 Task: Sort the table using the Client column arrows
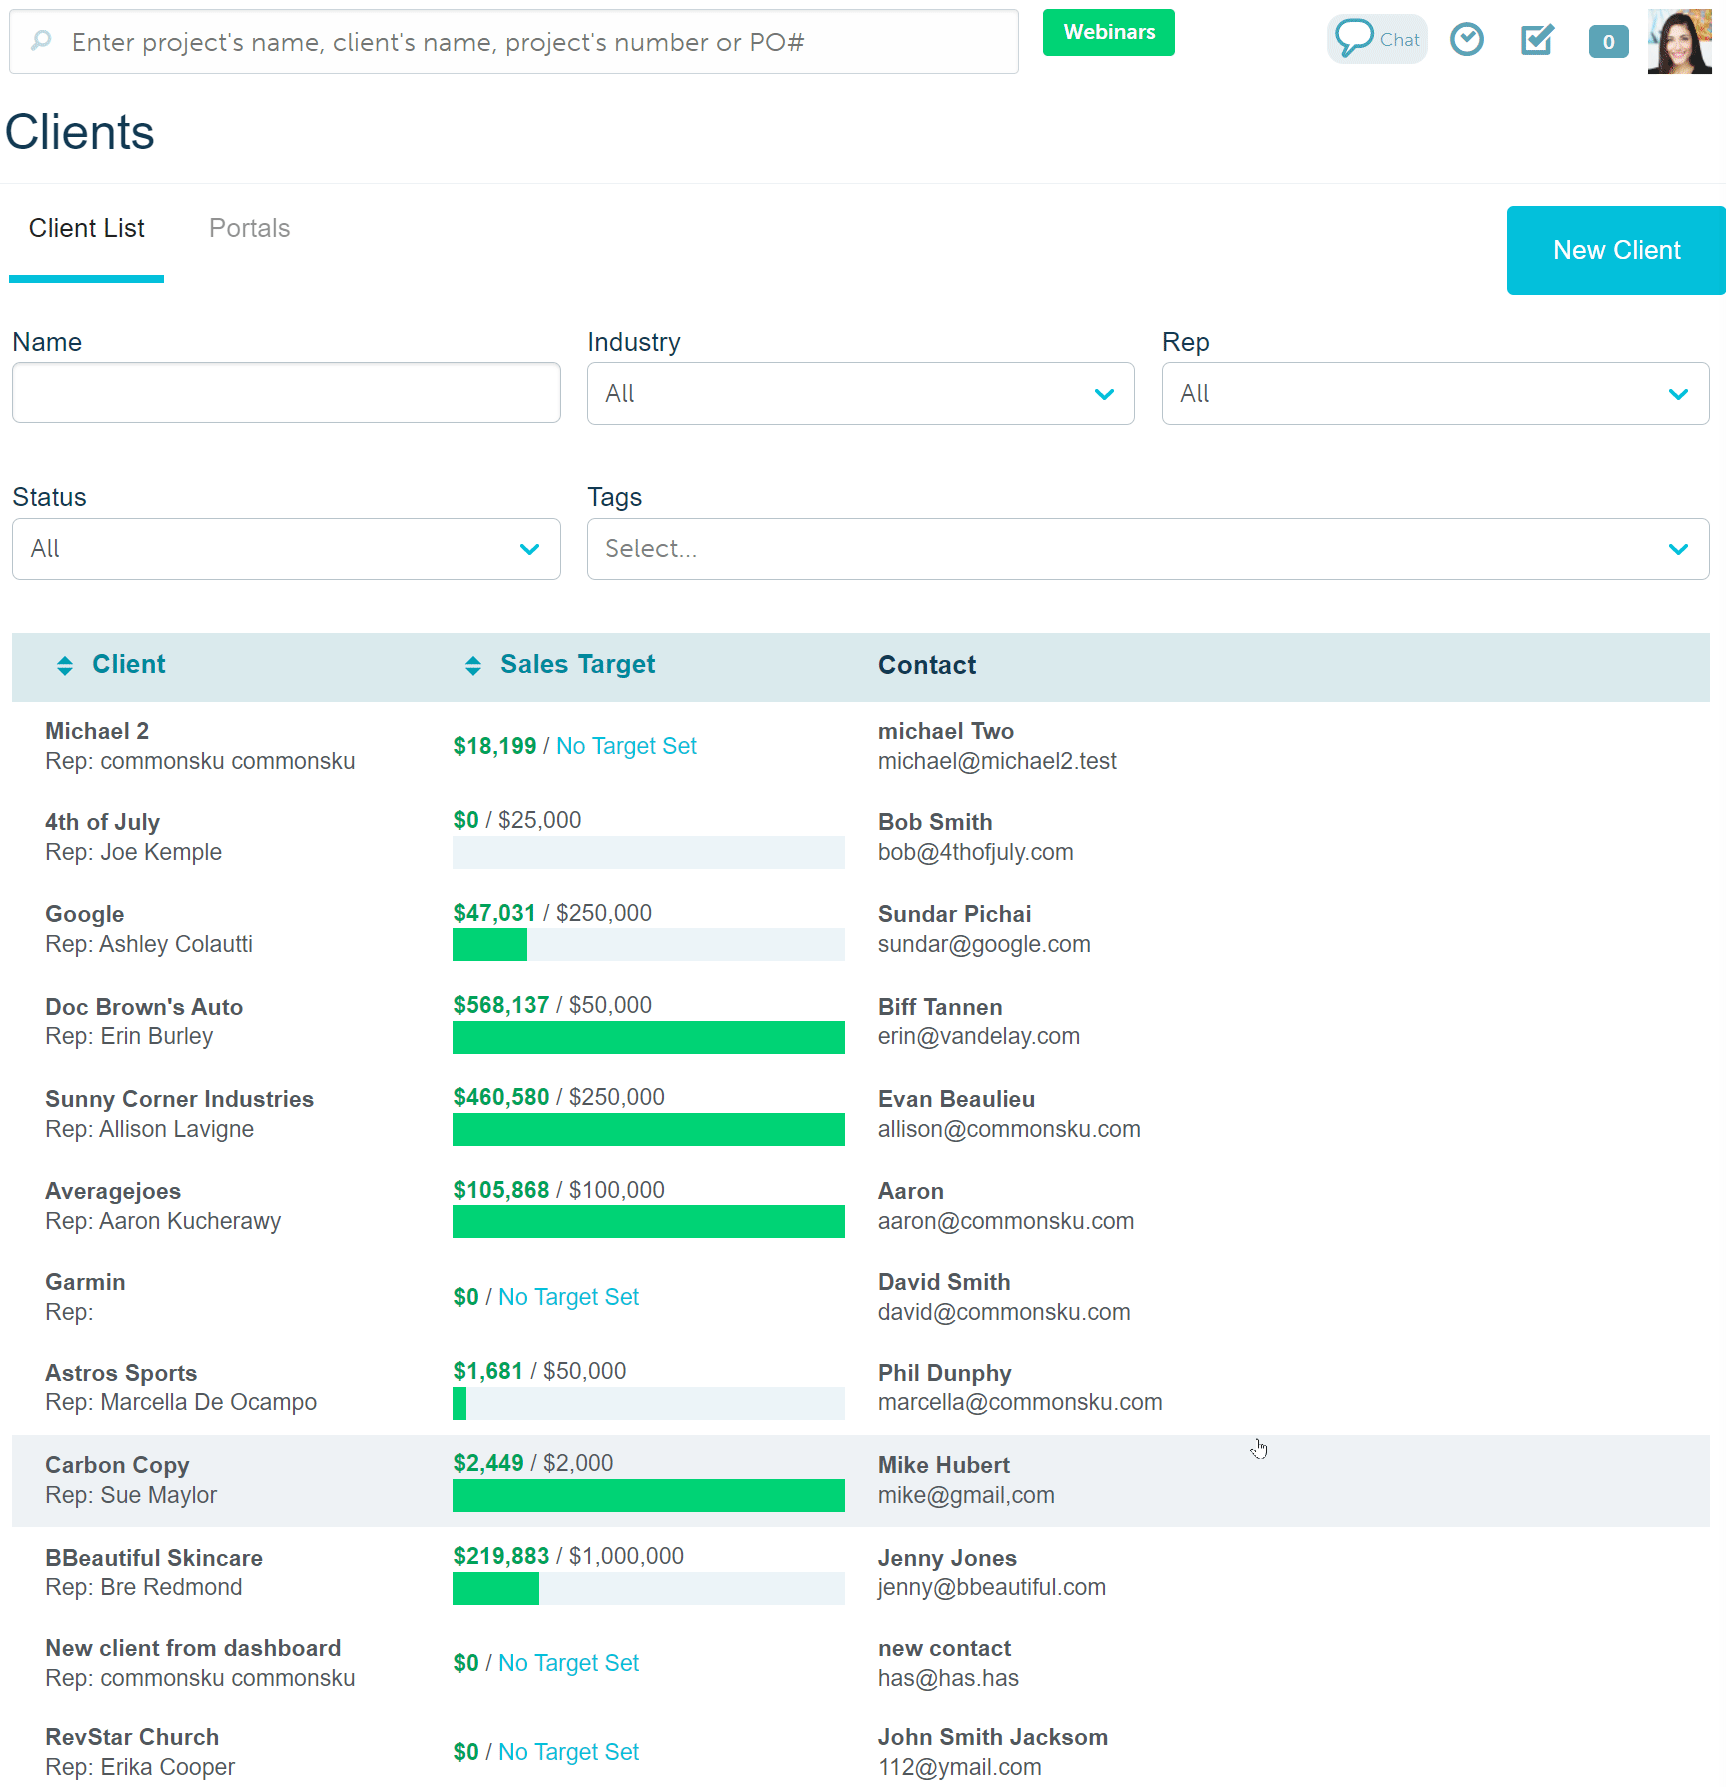point(65,665)
